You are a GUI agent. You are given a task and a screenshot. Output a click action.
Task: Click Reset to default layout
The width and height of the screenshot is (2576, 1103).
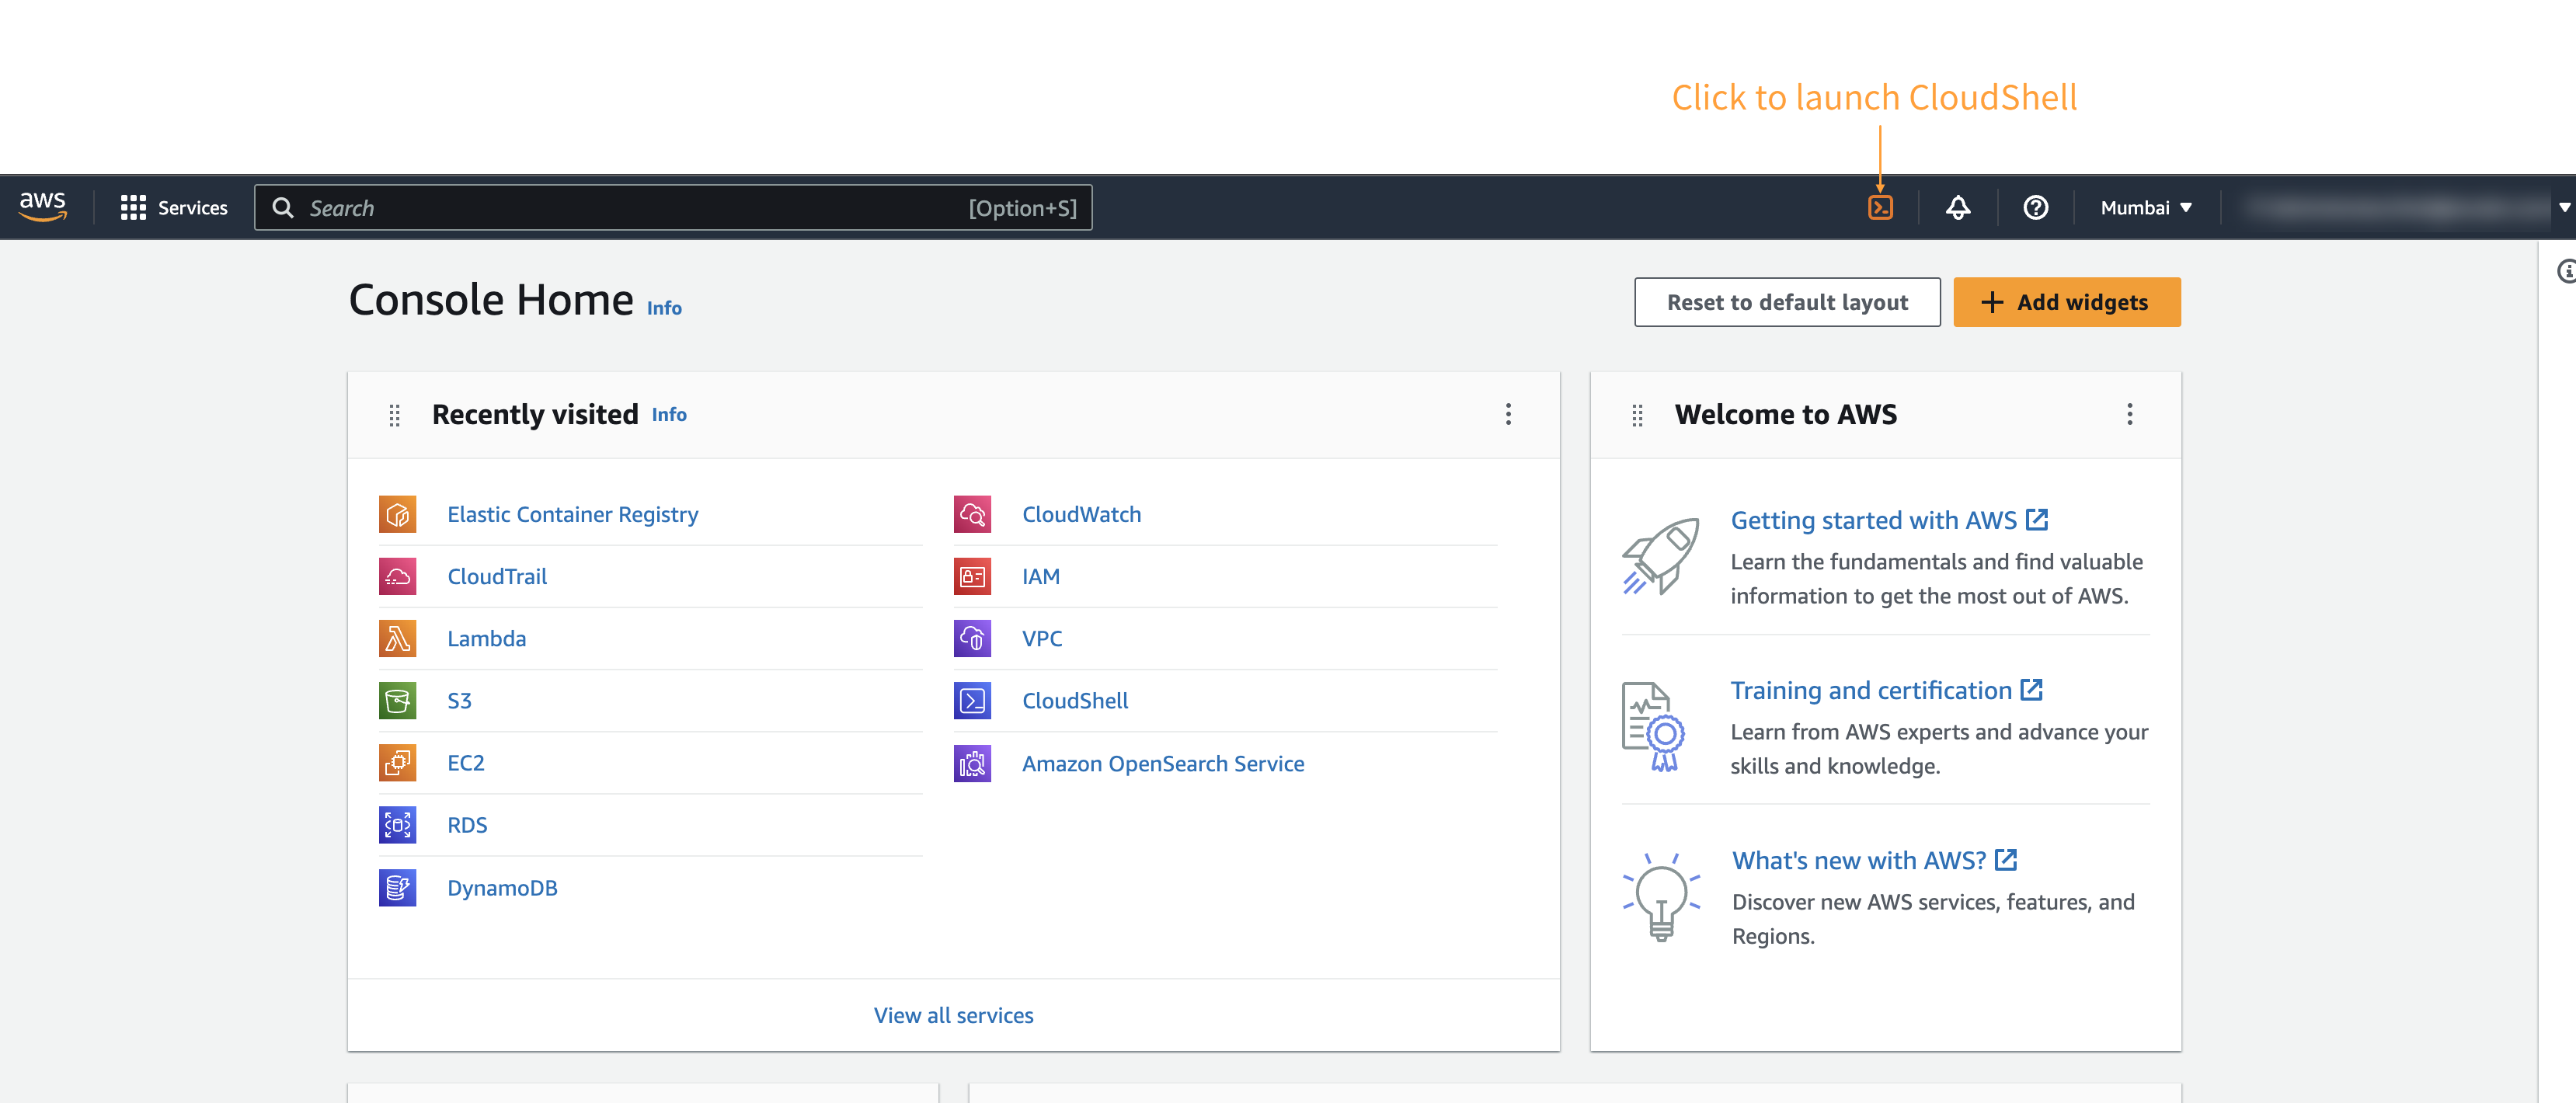tap(1786, 301)
